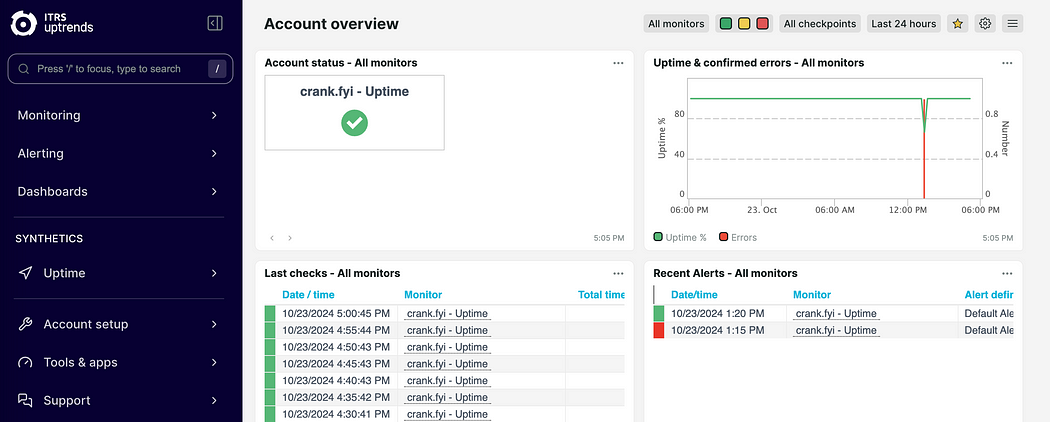The width and height of the screenshot is (1050, 422).
Task: Click chevron next to Tools & apps
Action: click(x=214, y=362)
